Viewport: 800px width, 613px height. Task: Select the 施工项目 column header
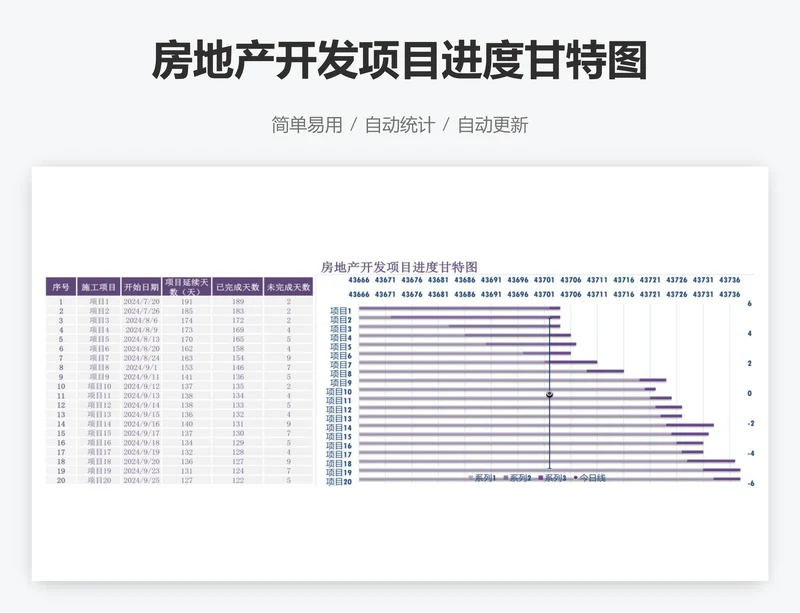tap(99, 287)
